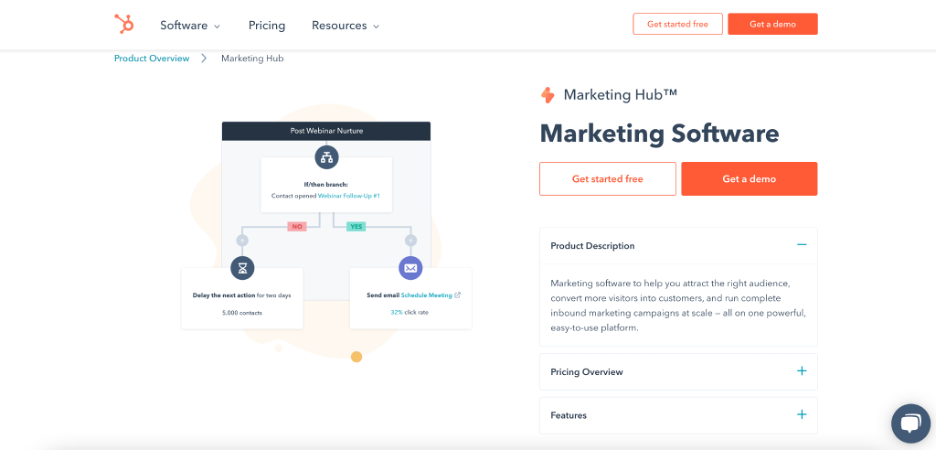Screen dimensions: 936x450
Task: Click the HubSpot sprocket logo
Action: (124, 24)
